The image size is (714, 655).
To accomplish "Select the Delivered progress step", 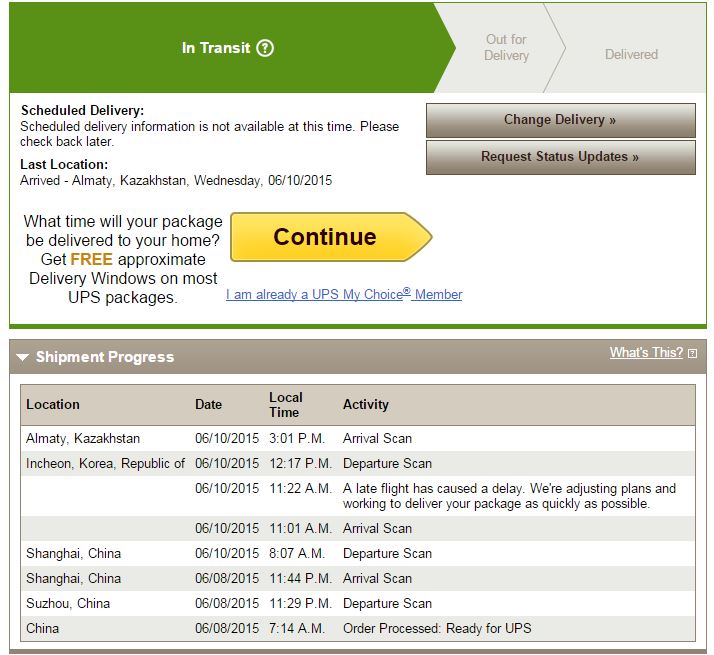I will [631, 54].
